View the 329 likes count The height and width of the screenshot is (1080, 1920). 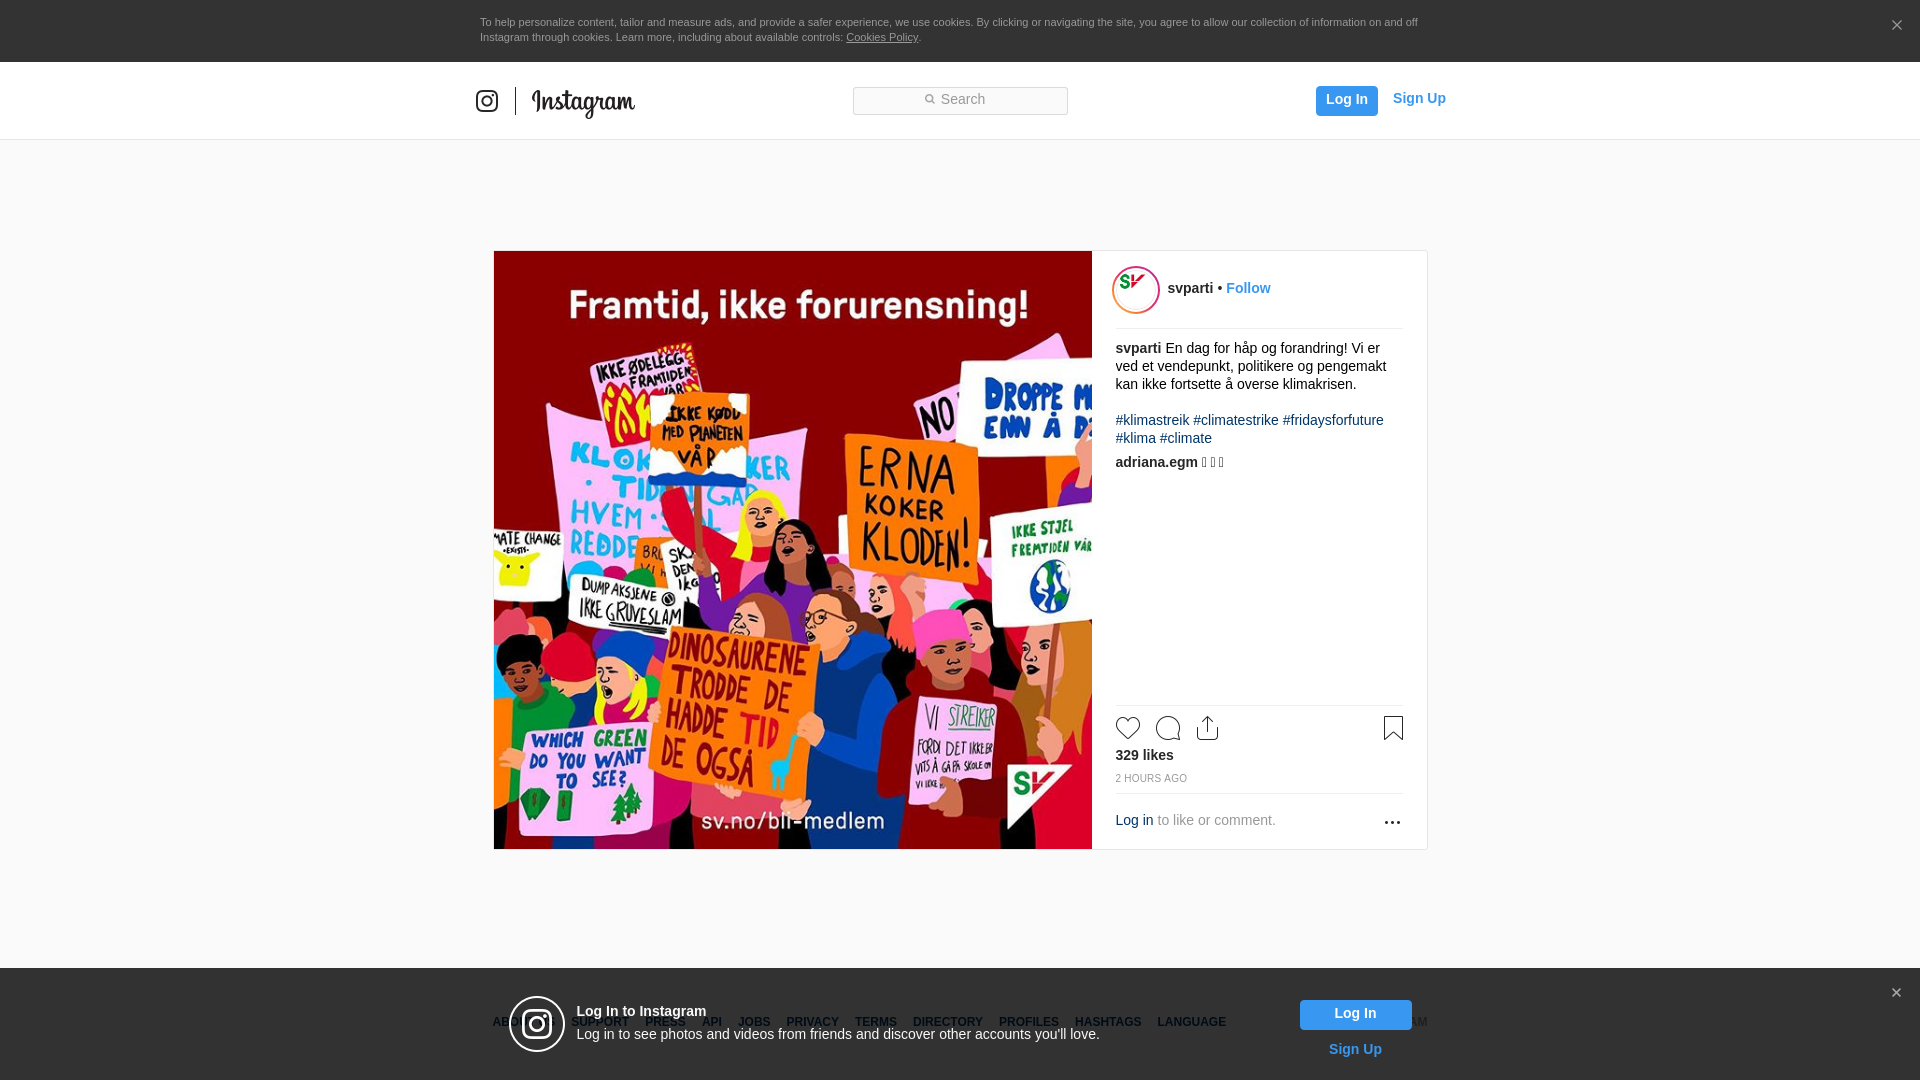(x=1144, y=755)
